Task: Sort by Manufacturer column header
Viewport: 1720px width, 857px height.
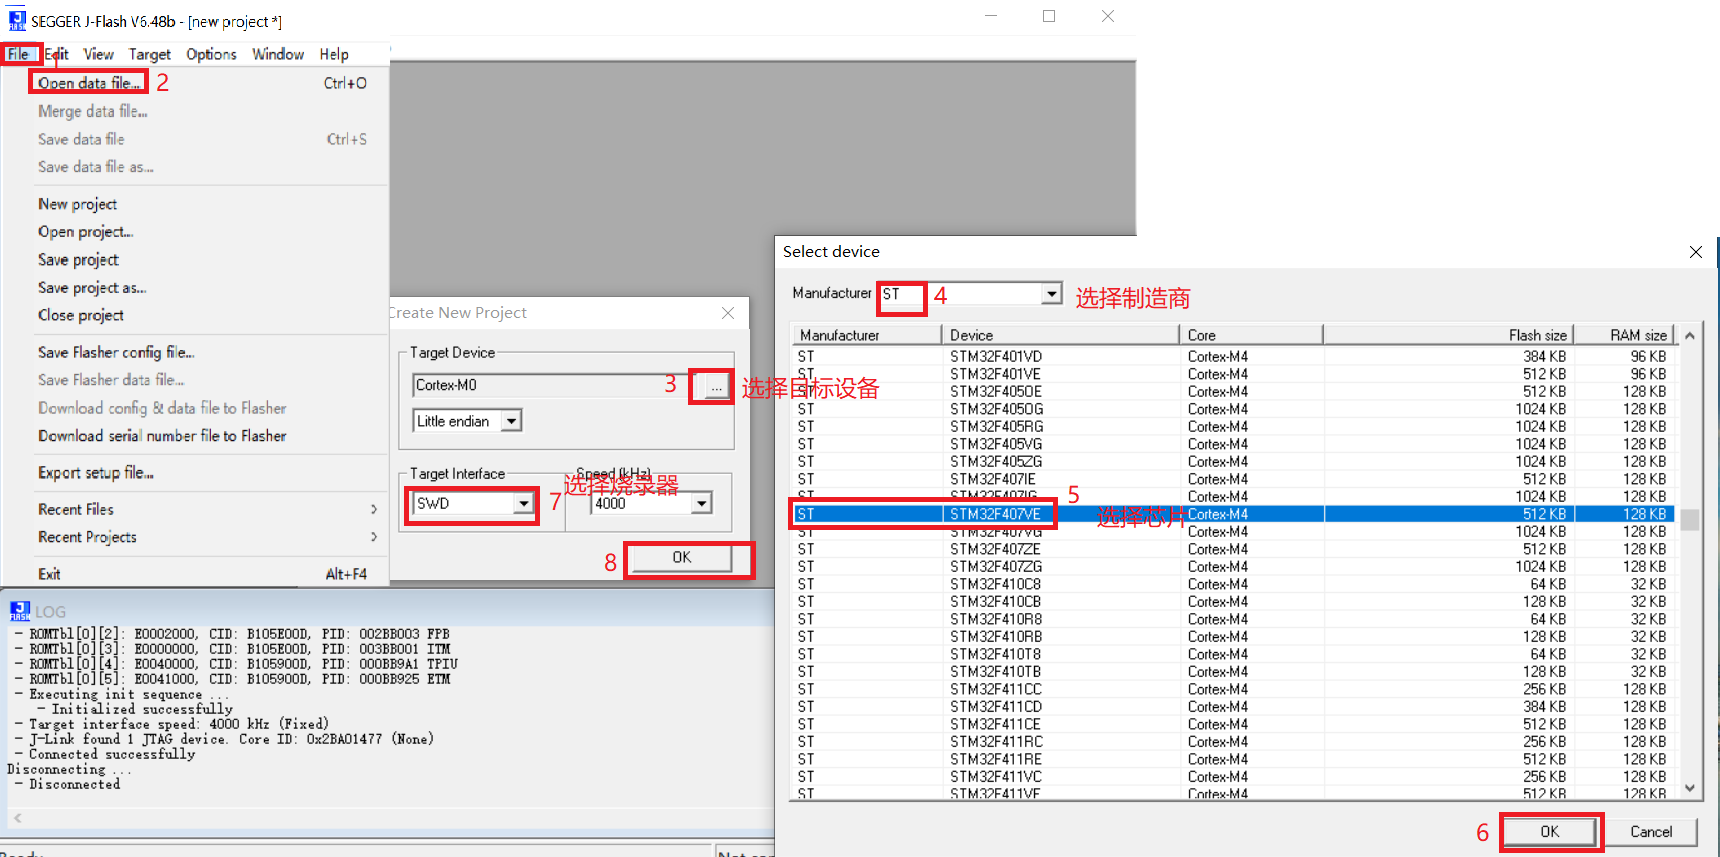Action: point(867,335)
